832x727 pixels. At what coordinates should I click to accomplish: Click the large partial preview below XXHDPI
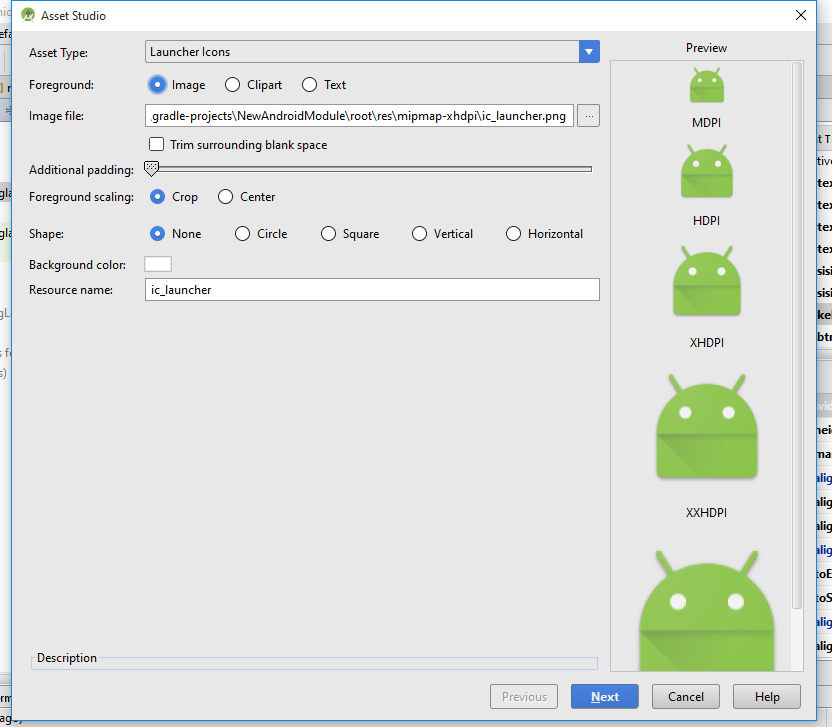pos(706,610)
